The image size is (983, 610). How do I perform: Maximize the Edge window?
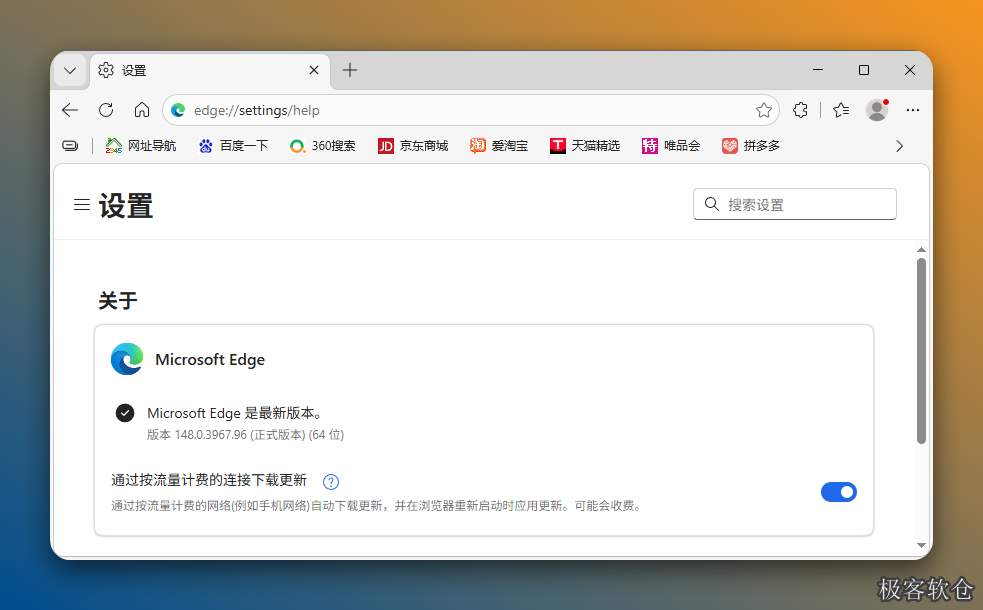(x=864, y=70)
